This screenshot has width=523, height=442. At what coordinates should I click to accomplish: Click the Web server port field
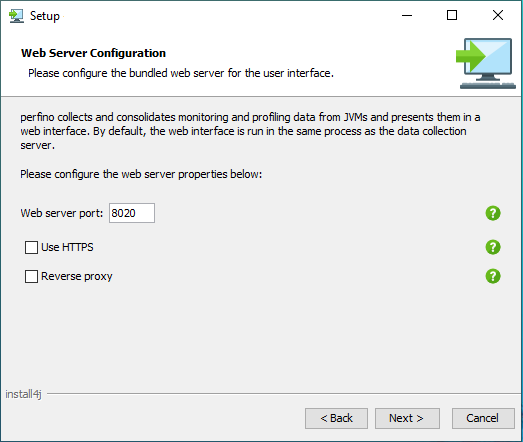click(132, 213)
